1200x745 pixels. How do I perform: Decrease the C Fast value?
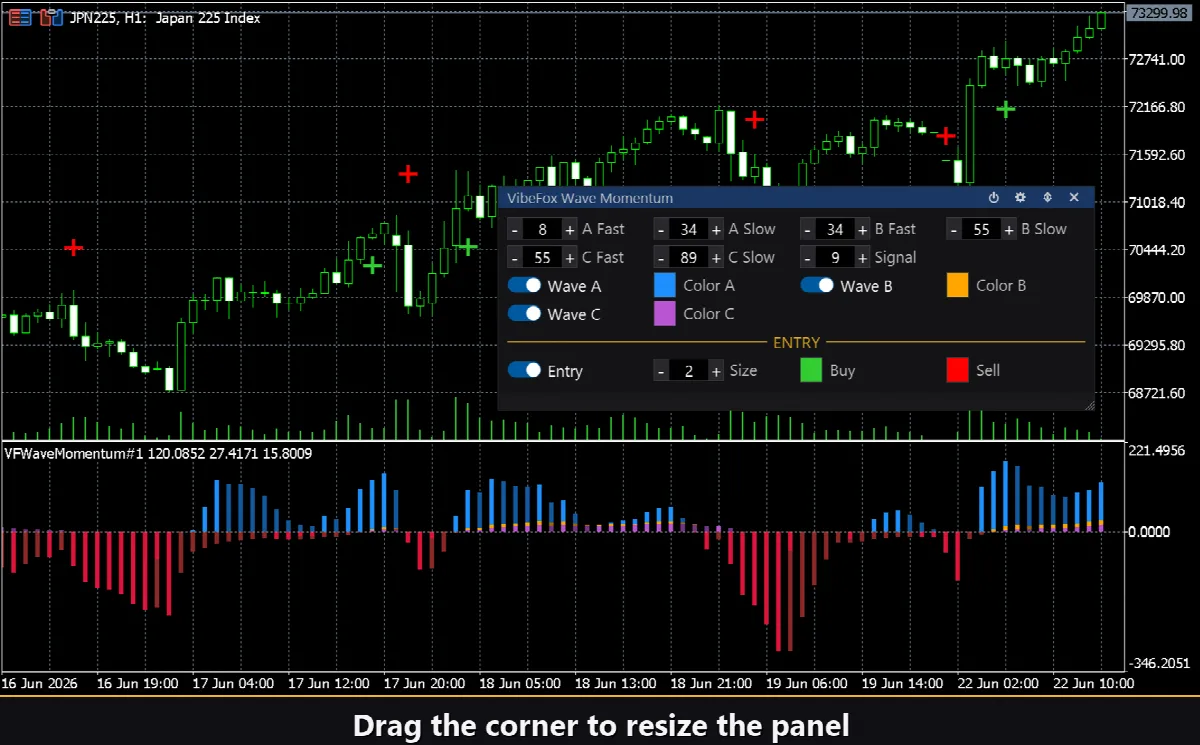pos(514,258)
